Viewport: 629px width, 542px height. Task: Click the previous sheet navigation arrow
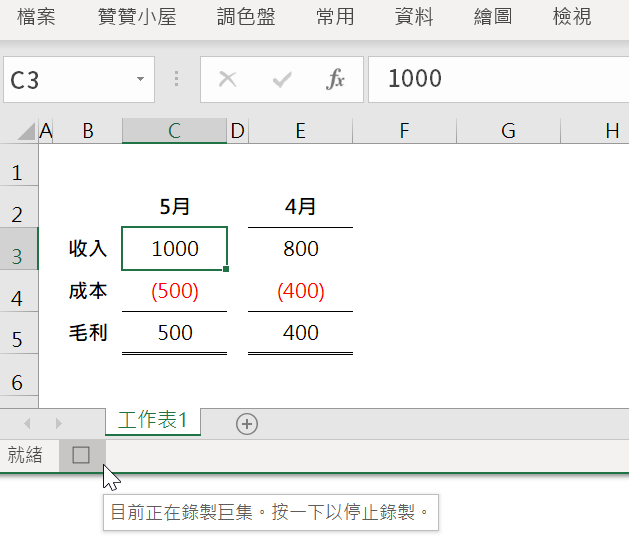point(27,423)
